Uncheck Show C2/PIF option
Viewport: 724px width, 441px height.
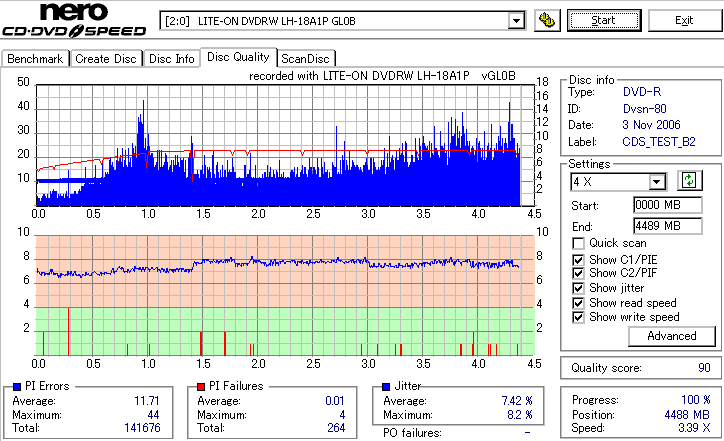coord(578,273)
